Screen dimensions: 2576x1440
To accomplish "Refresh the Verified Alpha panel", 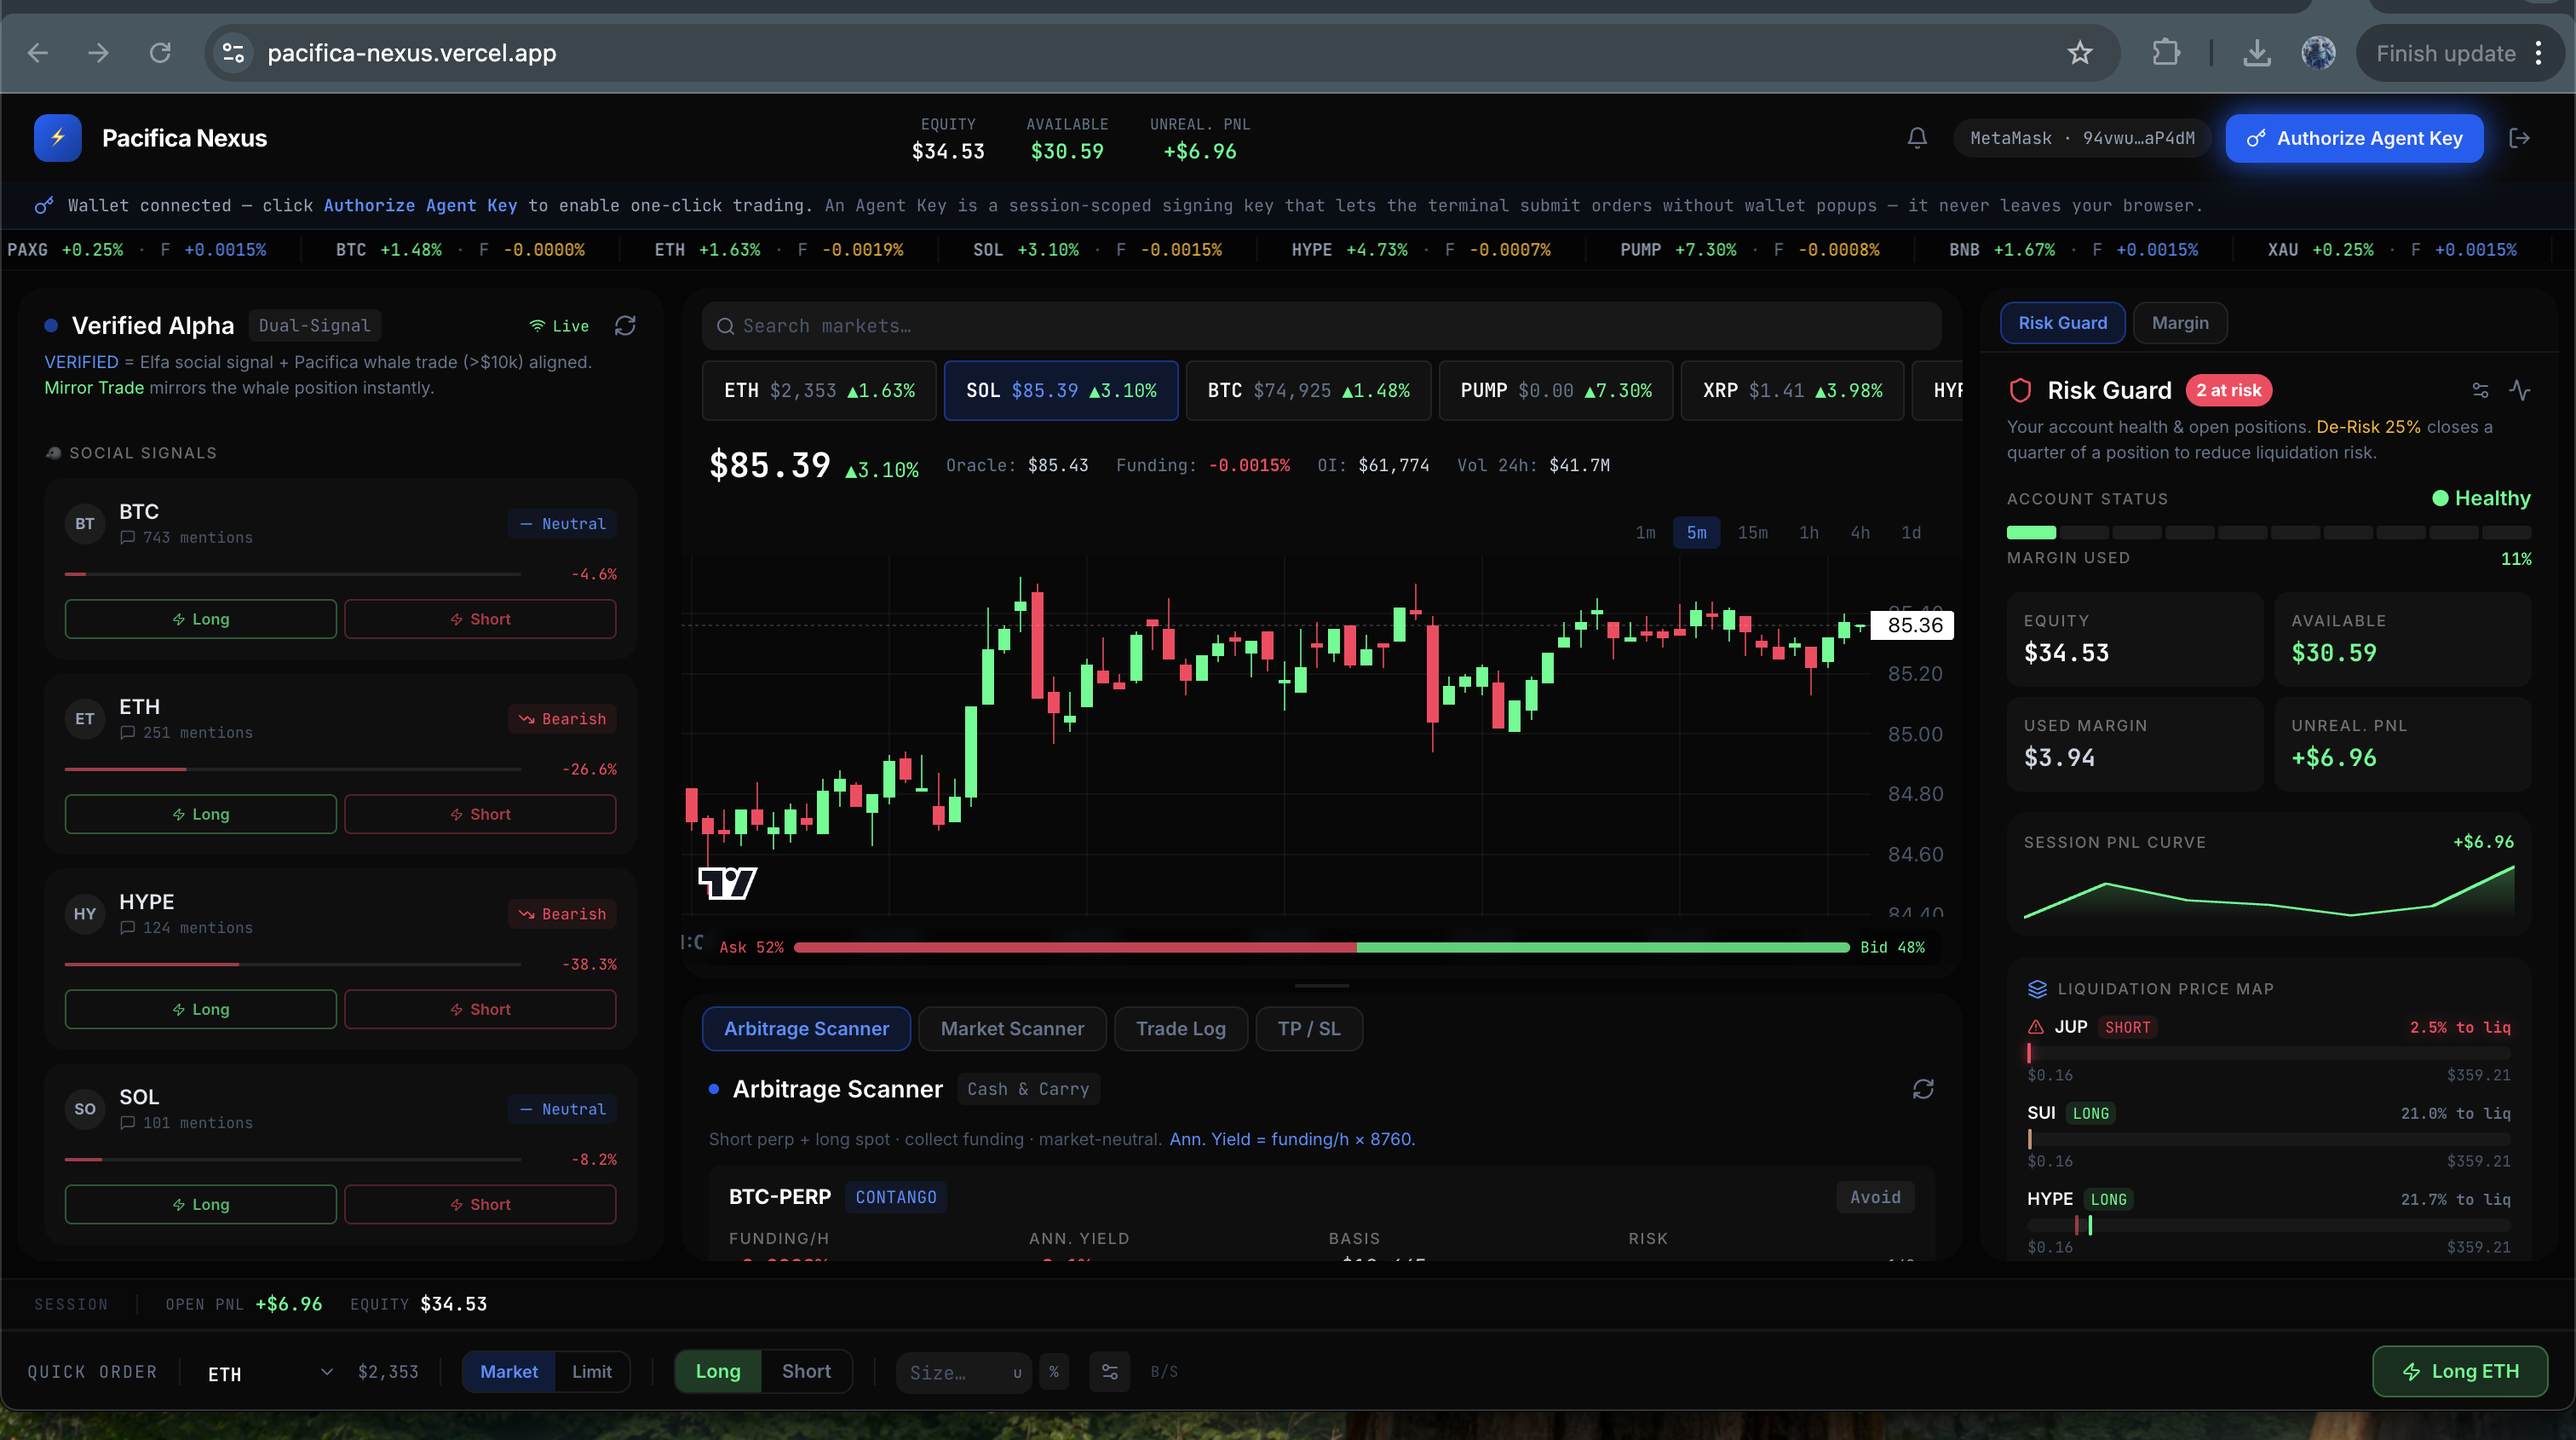I will coord(625,326).
